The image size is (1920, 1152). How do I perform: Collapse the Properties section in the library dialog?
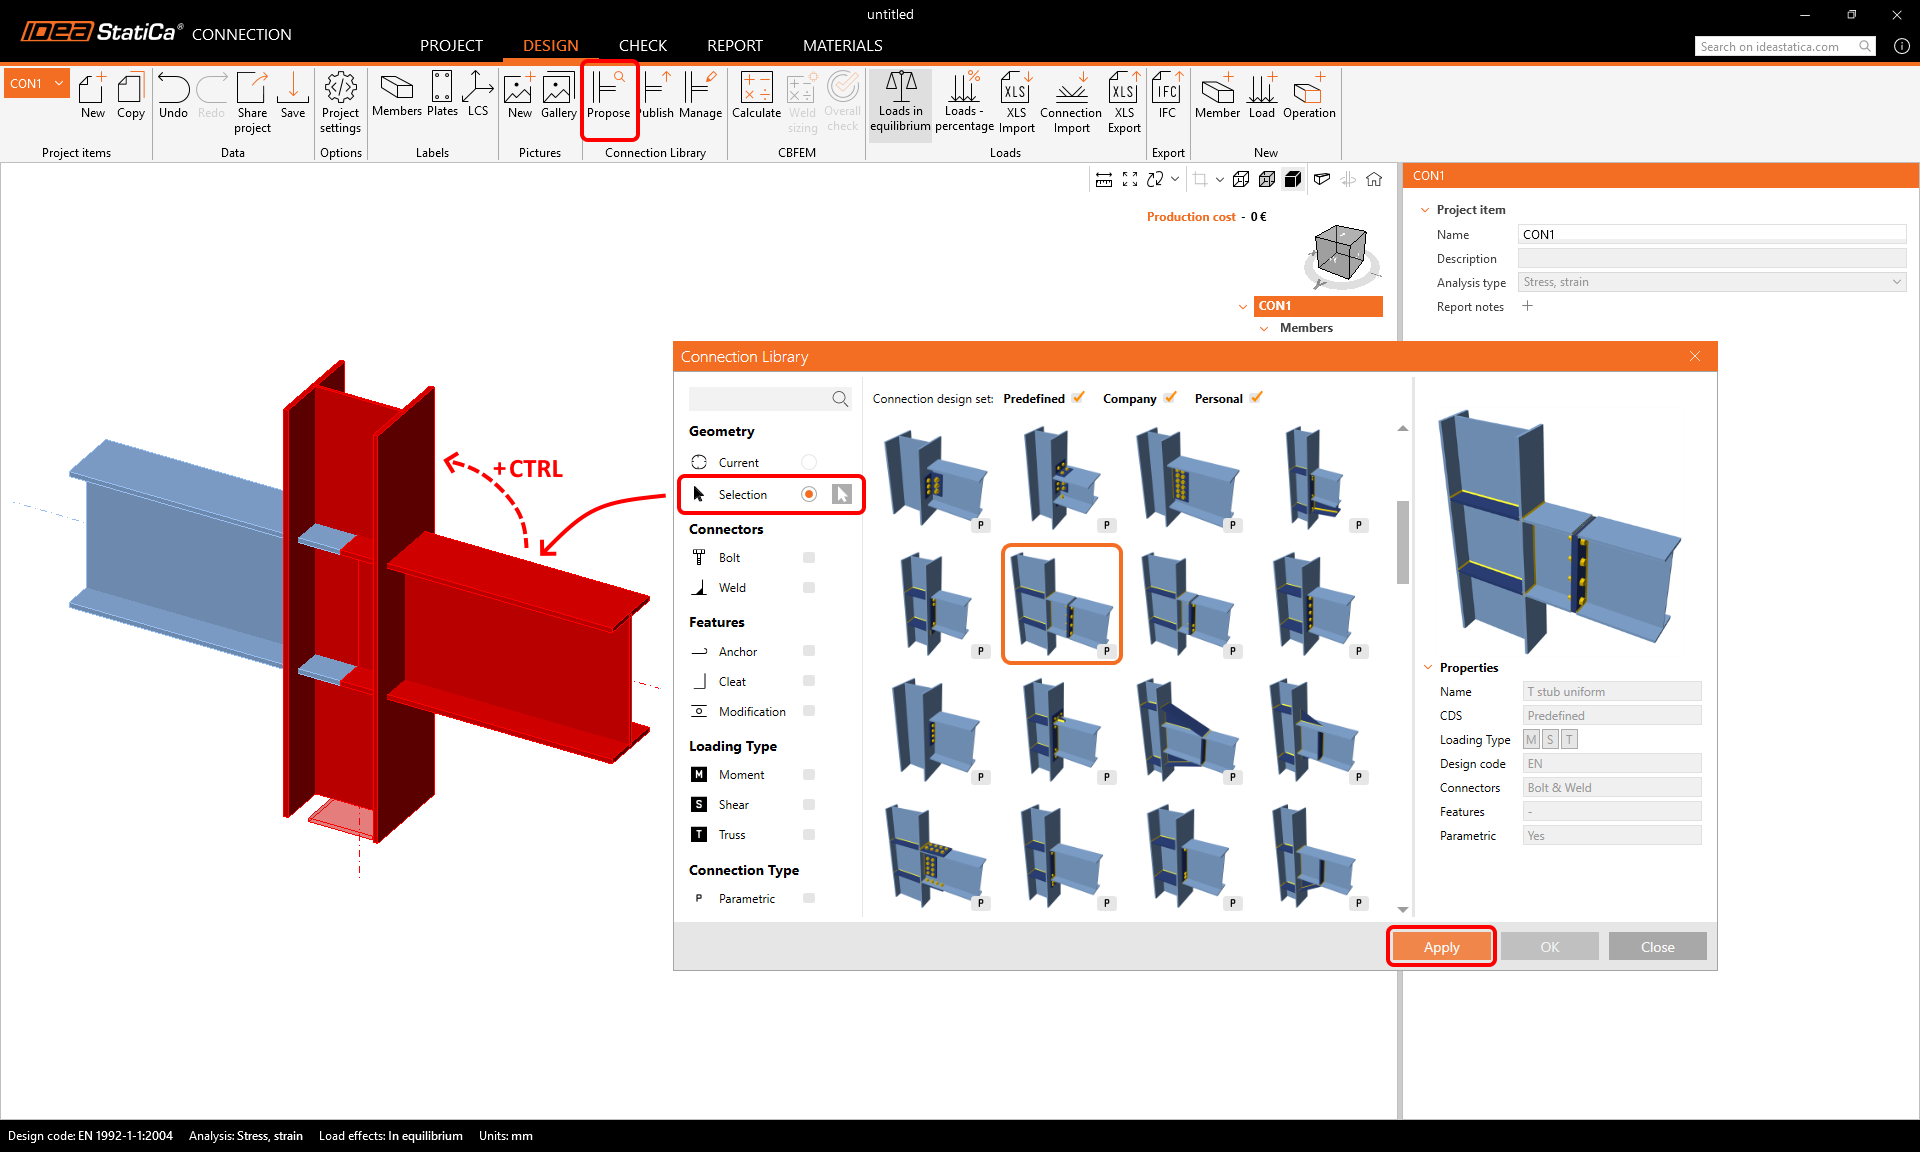tap(1428, 668)
